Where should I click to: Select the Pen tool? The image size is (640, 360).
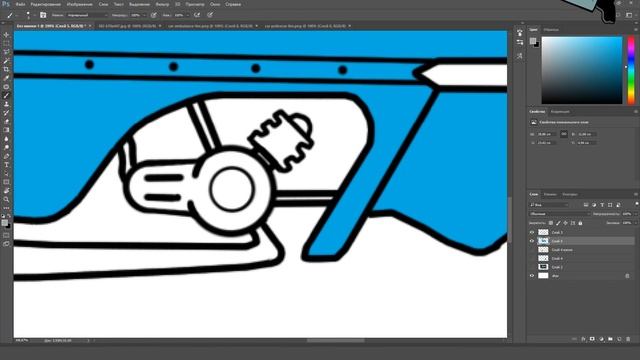(6, 156)
